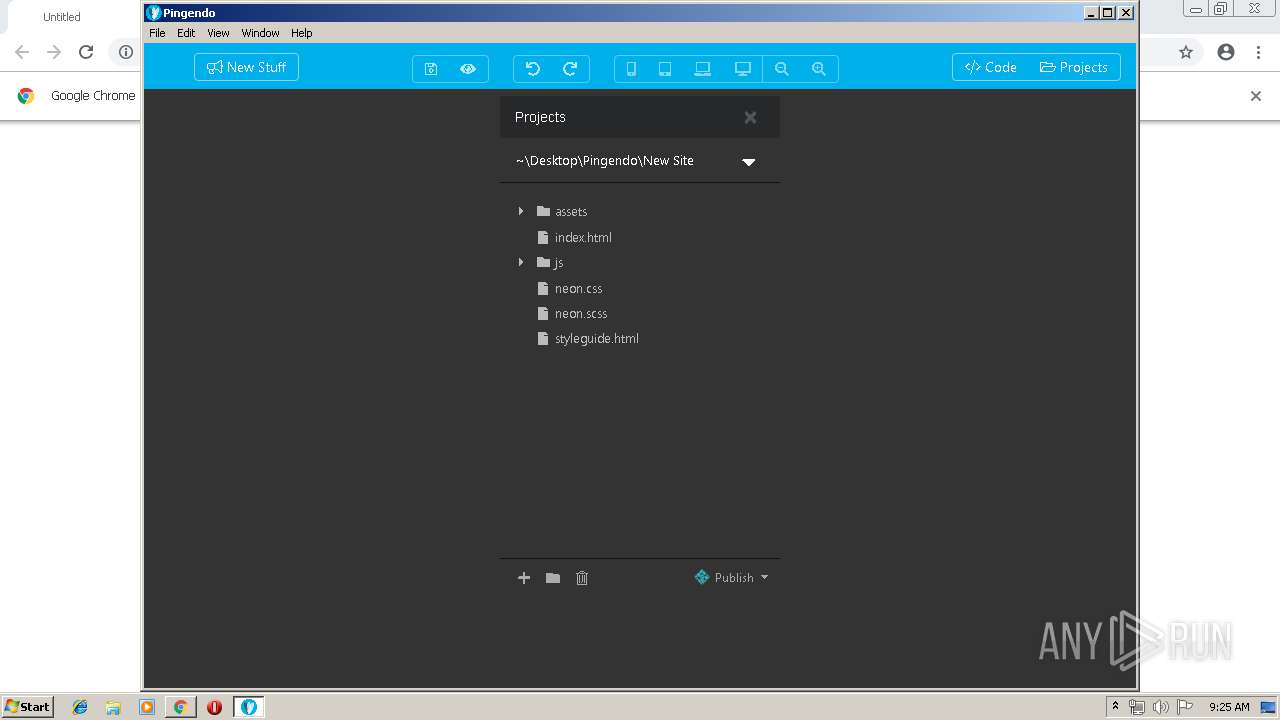Image resolution: width=1280 pixels, height=720 pixels.
Task: Delete selected item with trash icon
Action: coord(582,578)
